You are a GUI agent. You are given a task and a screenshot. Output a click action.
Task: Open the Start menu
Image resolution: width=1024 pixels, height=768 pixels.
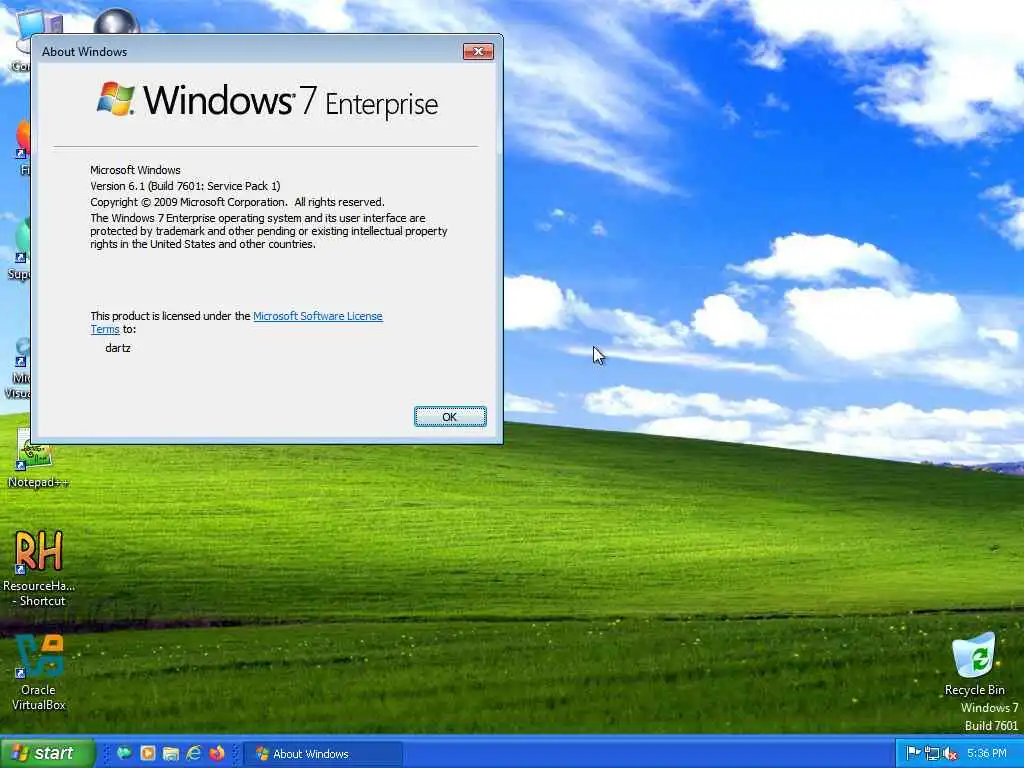pyautogui.click(x=46, y=753)
